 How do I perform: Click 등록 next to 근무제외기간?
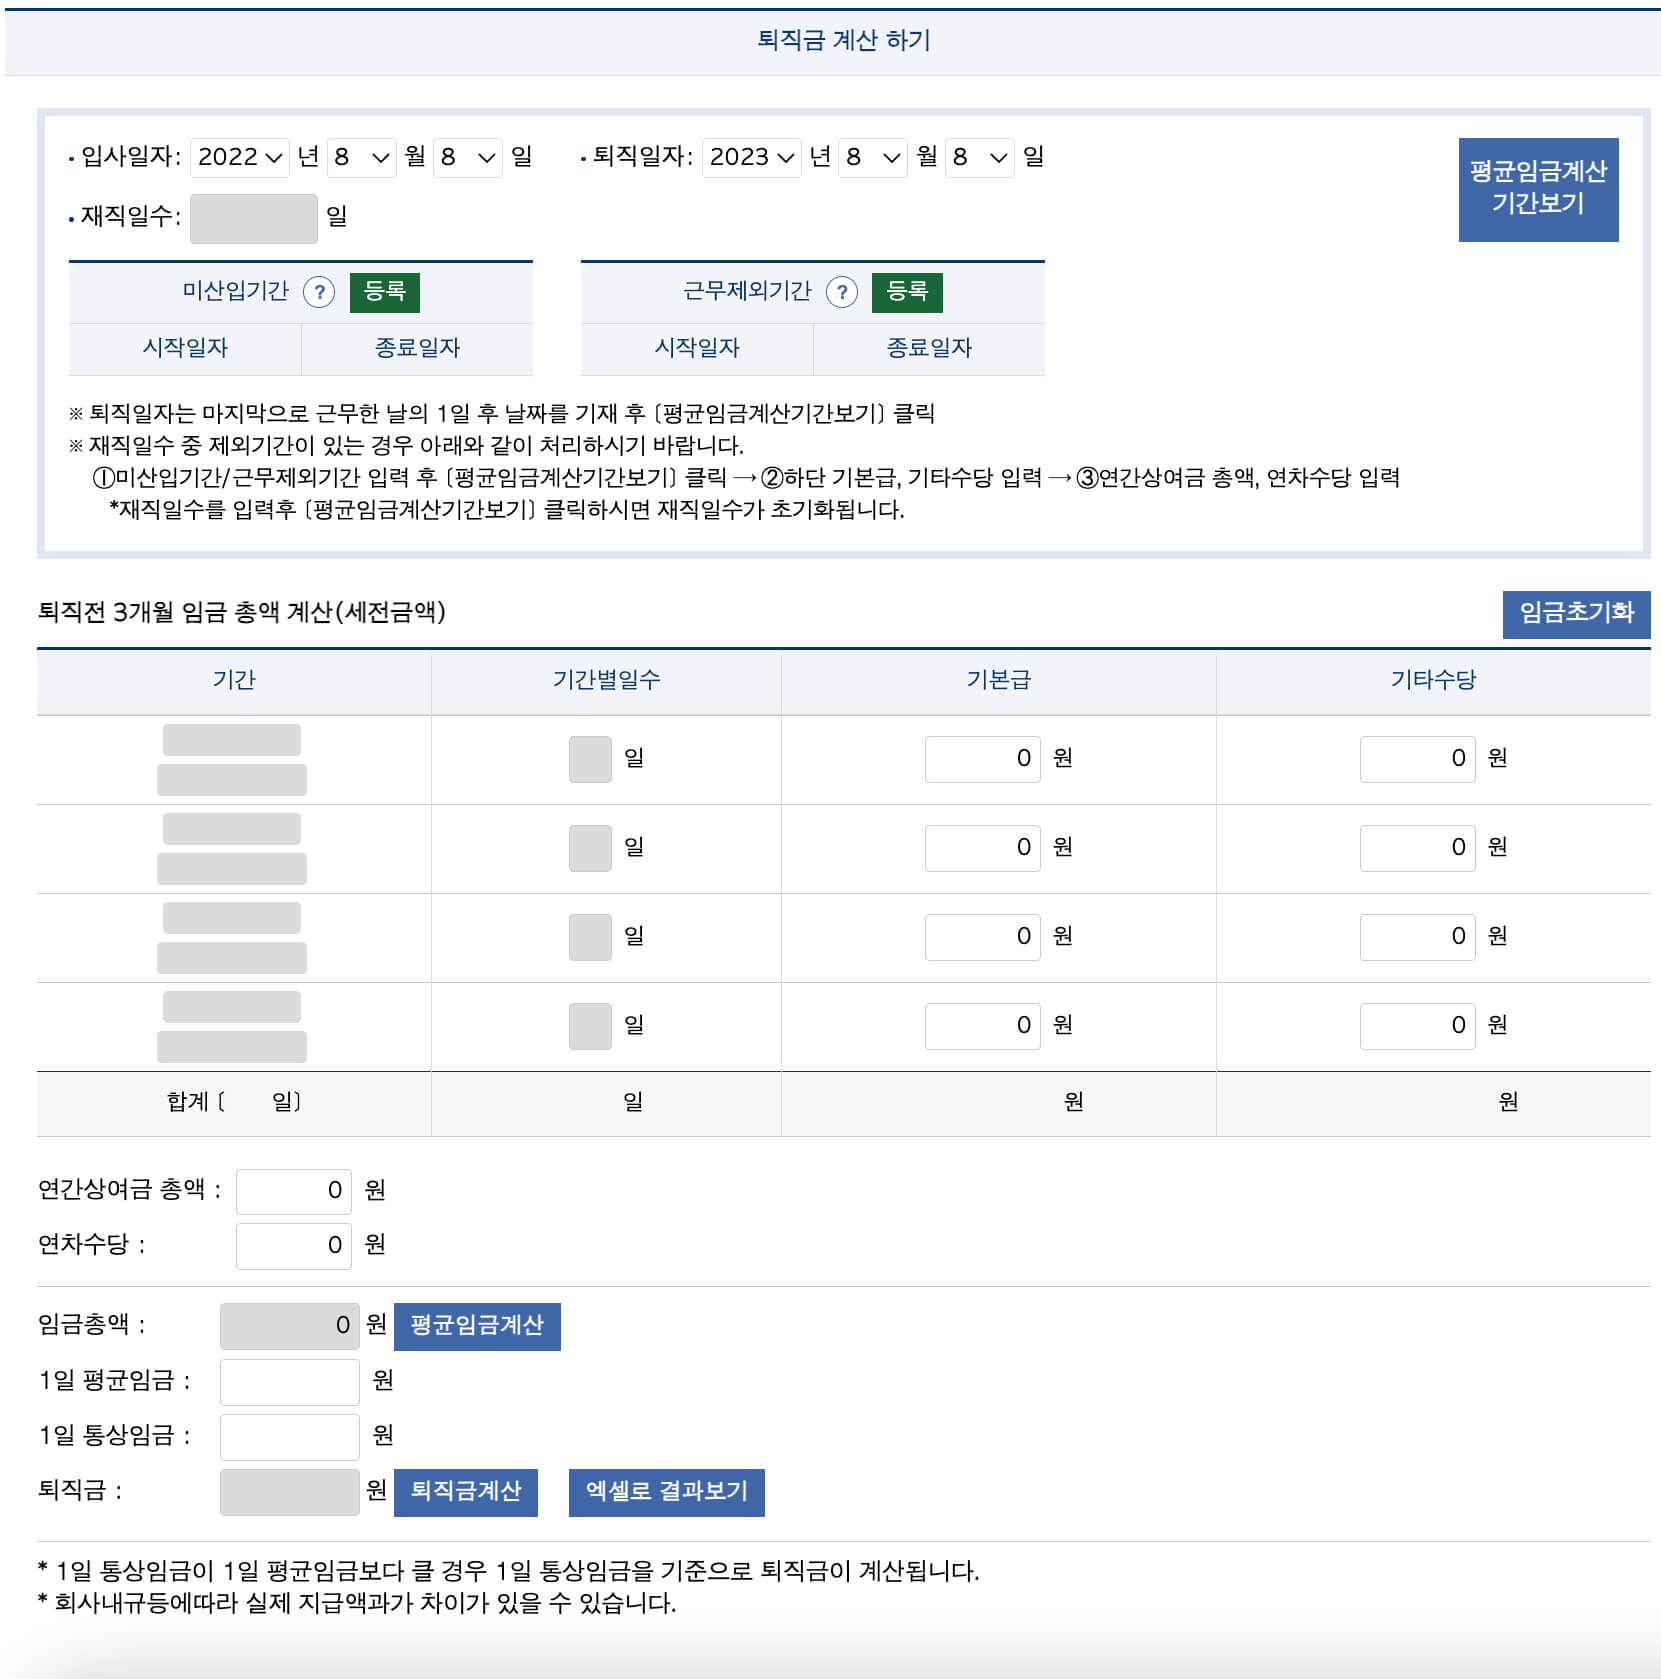click(x=906, y=292)
